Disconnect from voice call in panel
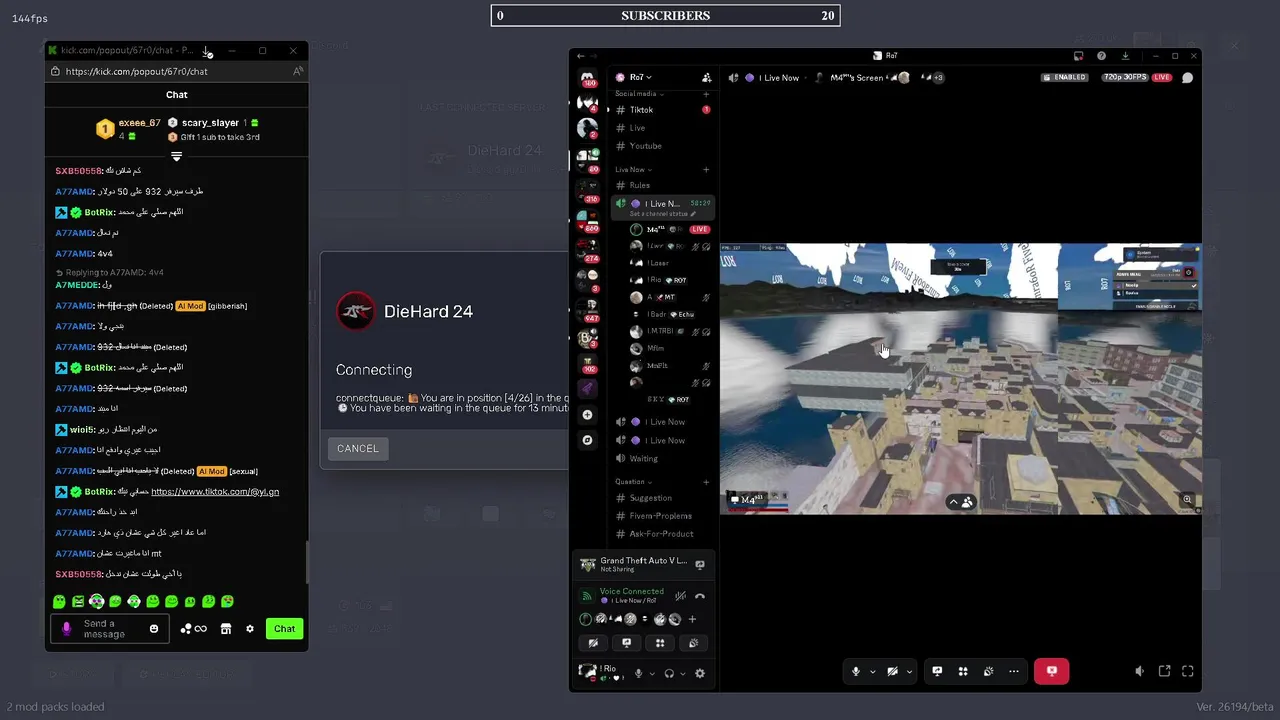This screenshot has height=720, width=1280. point(700,596)
